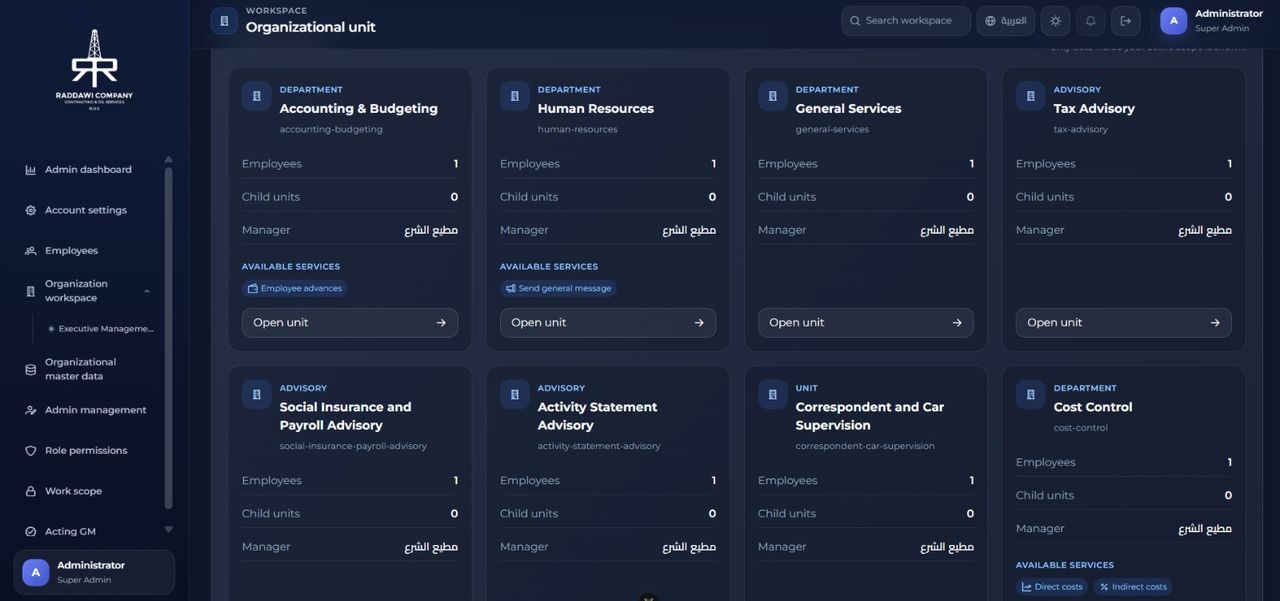Image resolution: width=1280 pixels, height=601 pixels.
Task: Toggle the light/dark theme sun icon
Action: pyautogui.click(x=1055, y=21)
